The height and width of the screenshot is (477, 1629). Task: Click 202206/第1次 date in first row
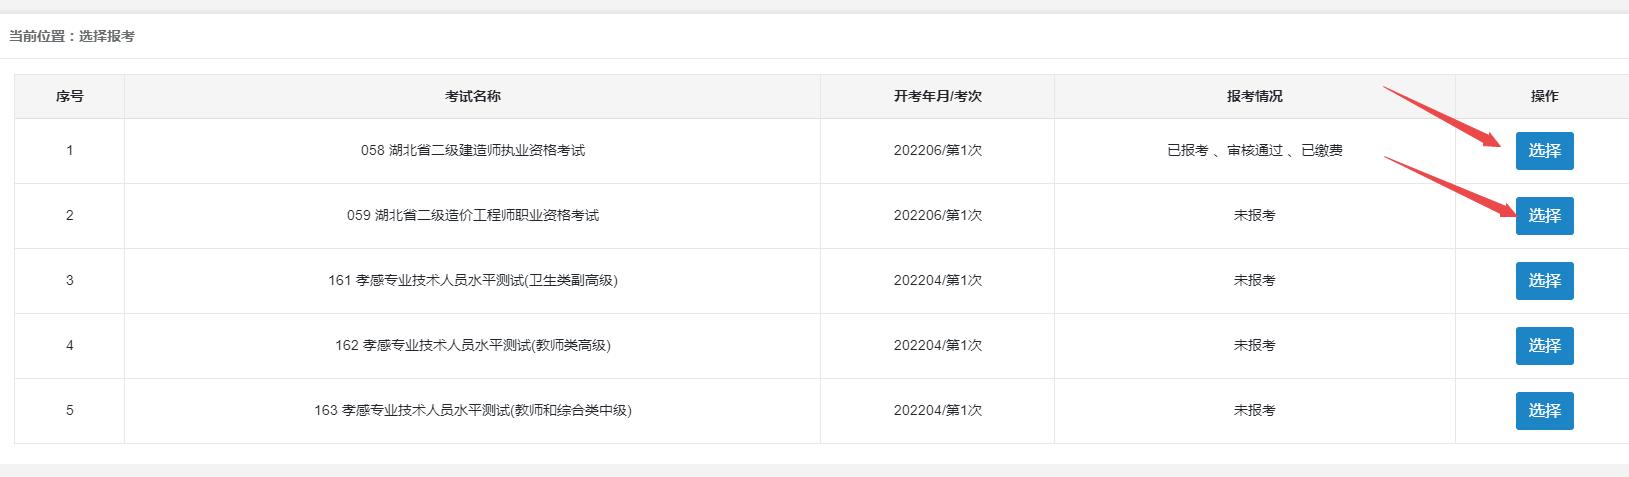[x=937, y=151]
